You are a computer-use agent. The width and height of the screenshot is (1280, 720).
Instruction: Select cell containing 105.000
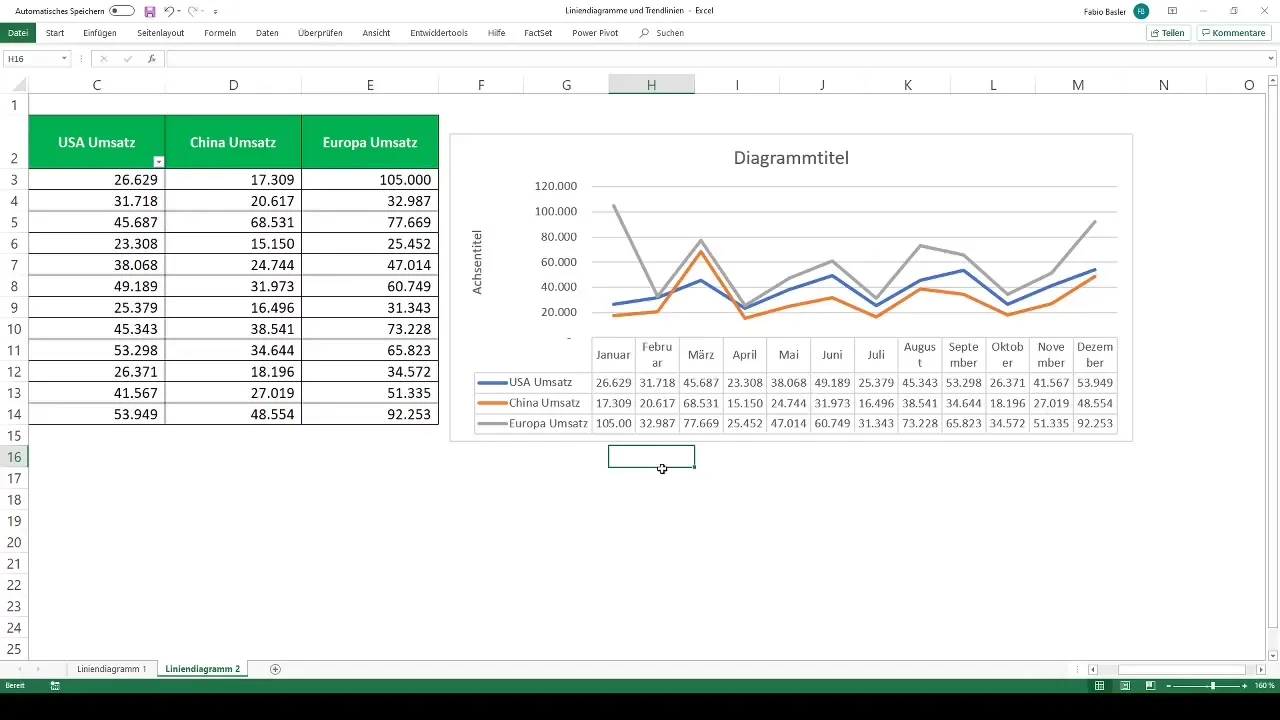click(x=370, y=180)
